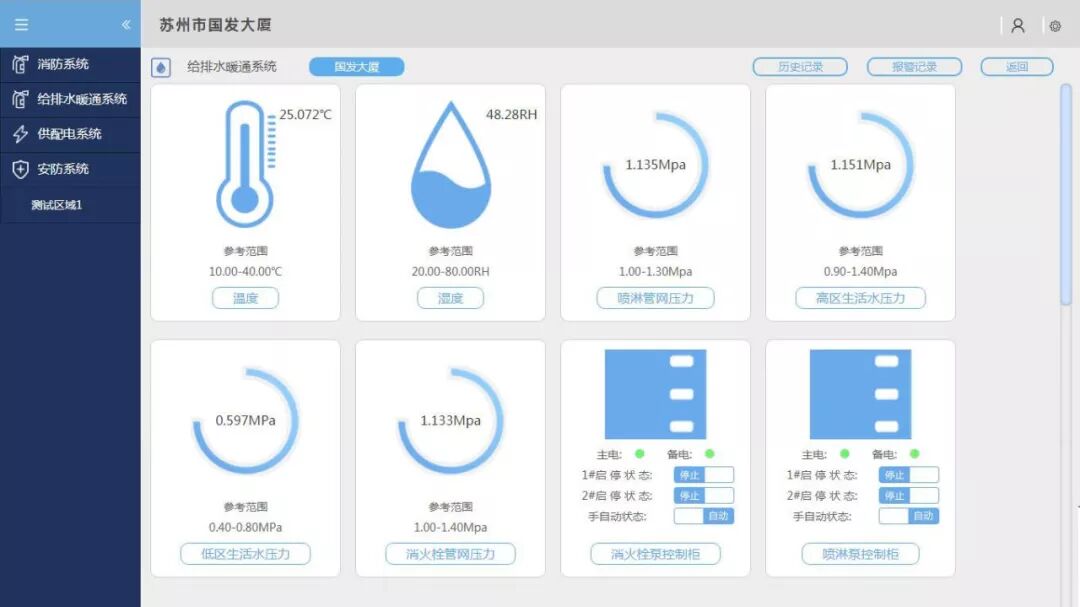Click the 1.135Mpa pressure gauge
This screenshot has height=607, width=1080.
(x=656, y=165)
